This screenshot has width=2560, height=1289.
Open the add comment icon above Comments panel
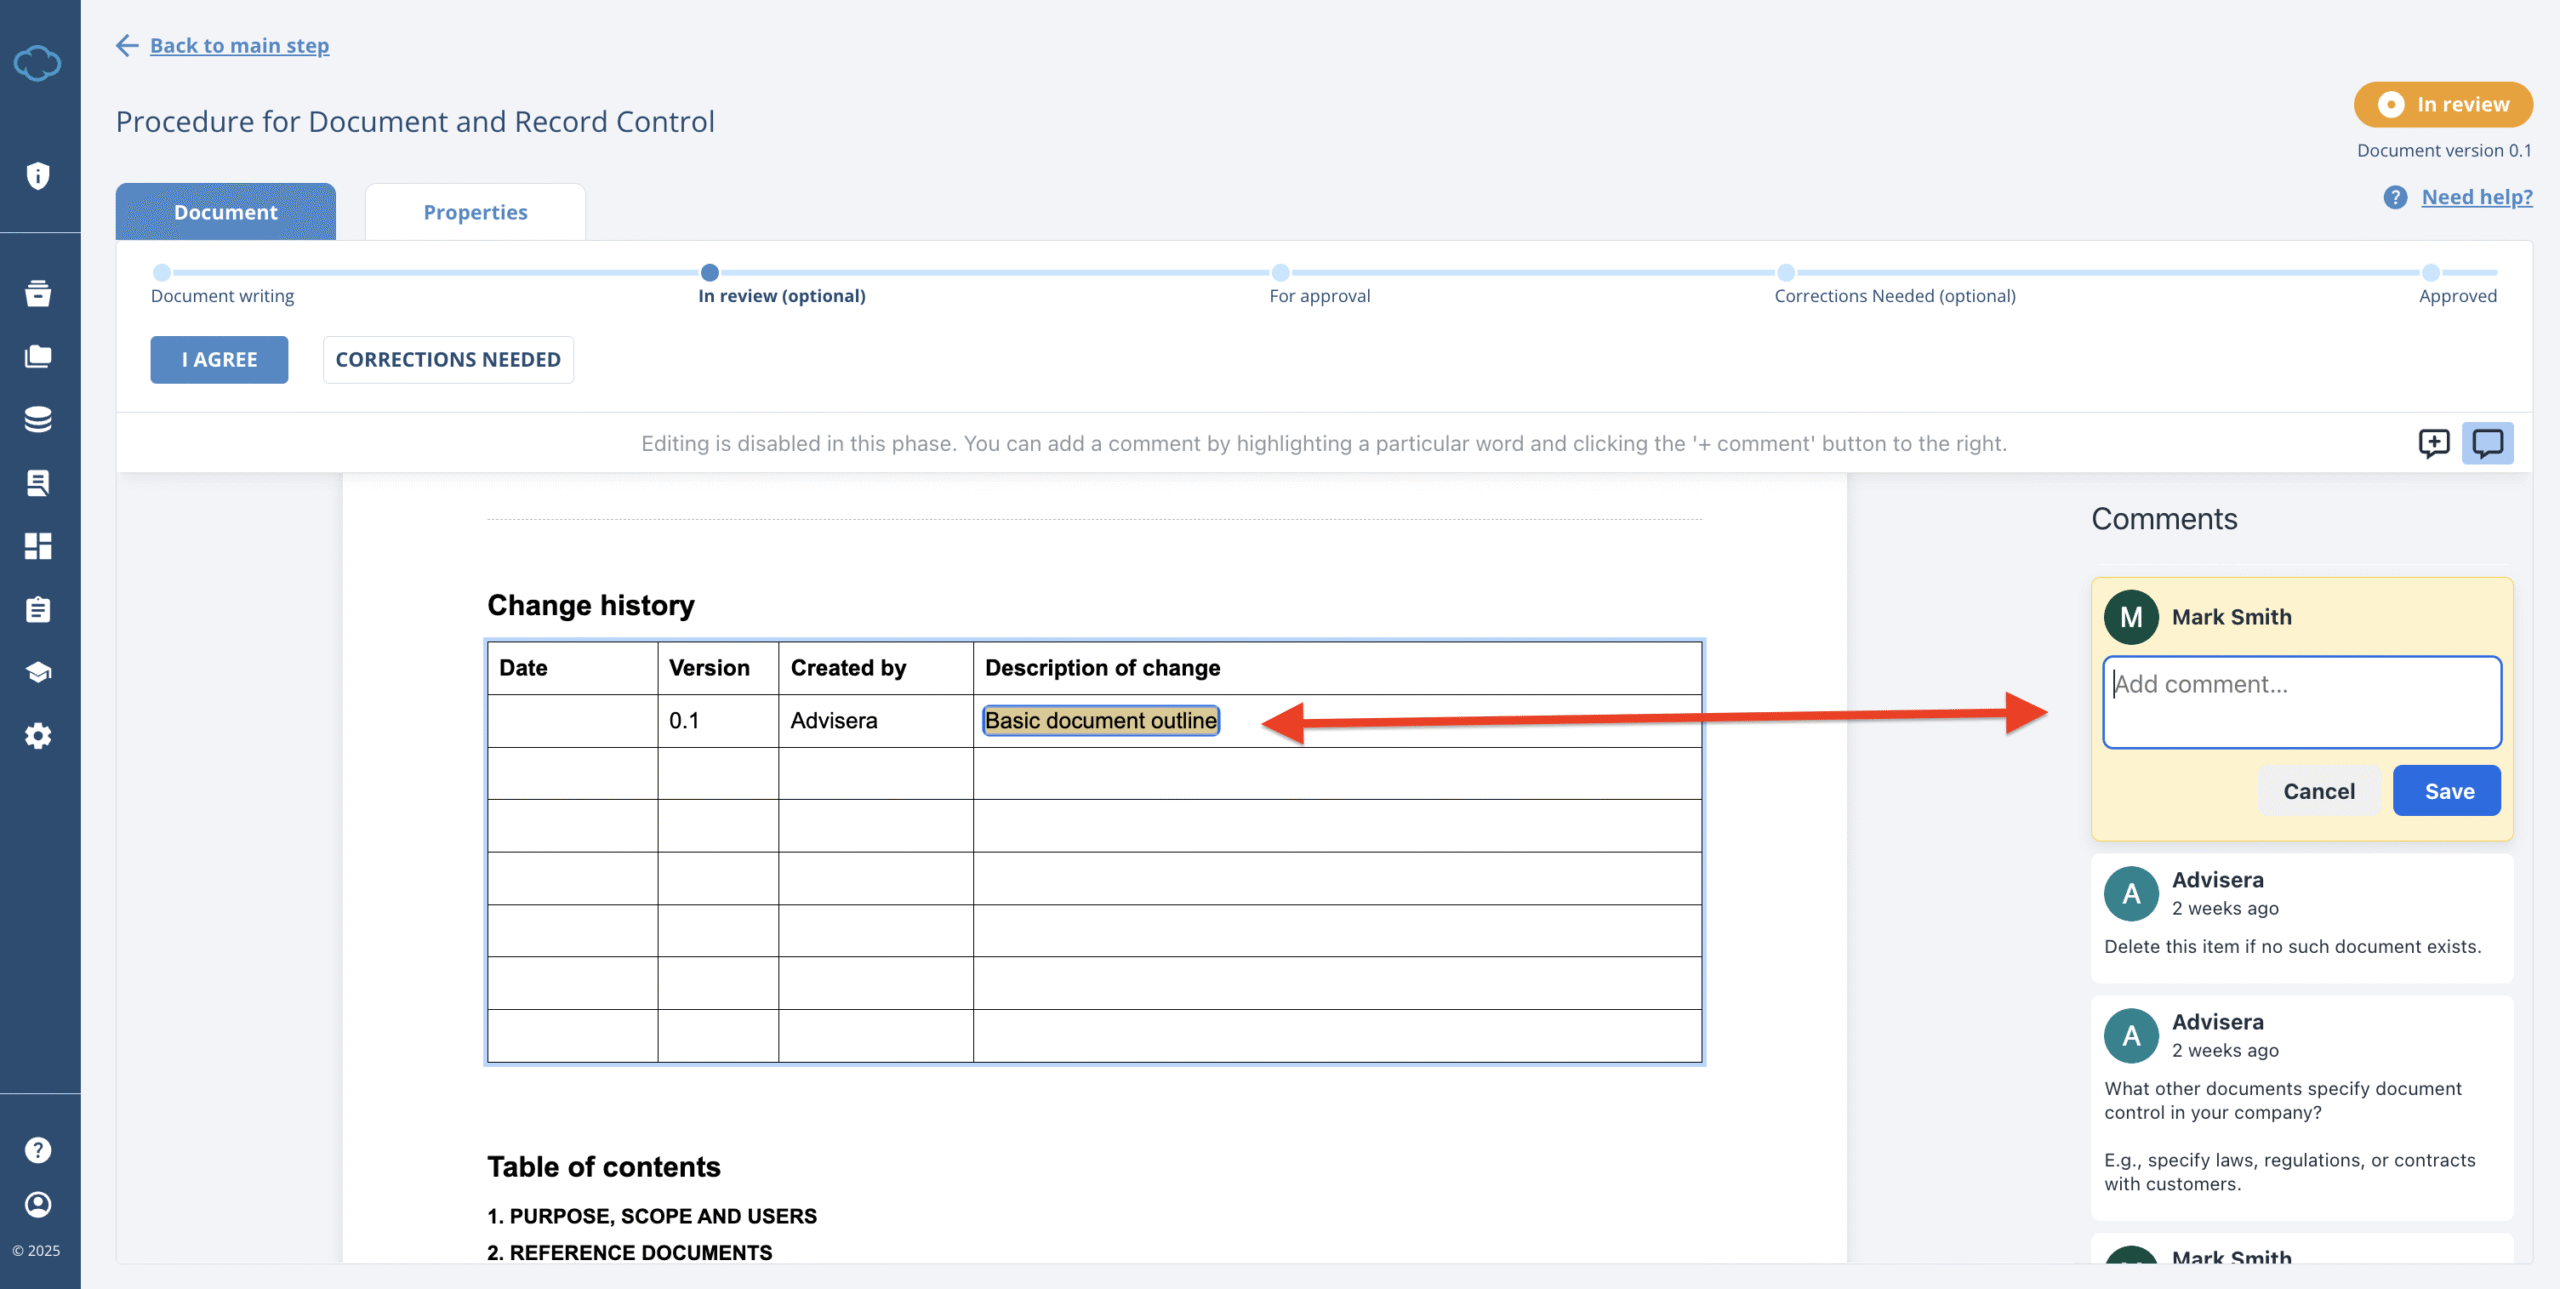(x=2433, y=443)
